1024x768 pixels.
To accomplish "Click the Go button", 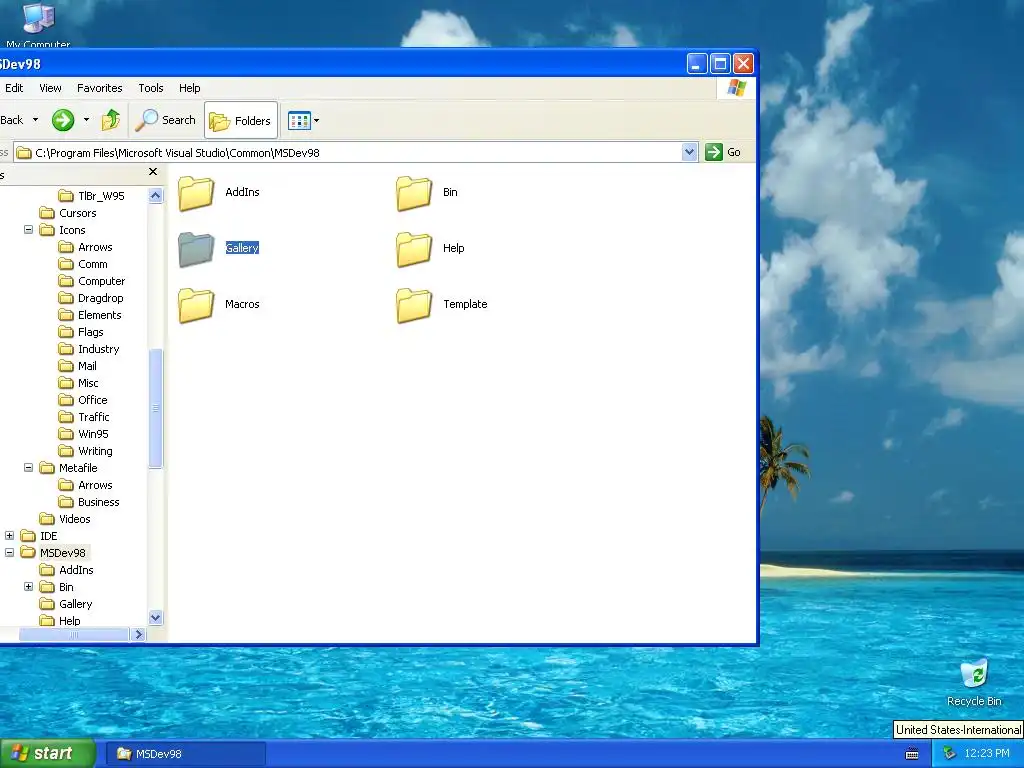I will pyautogui.click(x=724, y=152).
